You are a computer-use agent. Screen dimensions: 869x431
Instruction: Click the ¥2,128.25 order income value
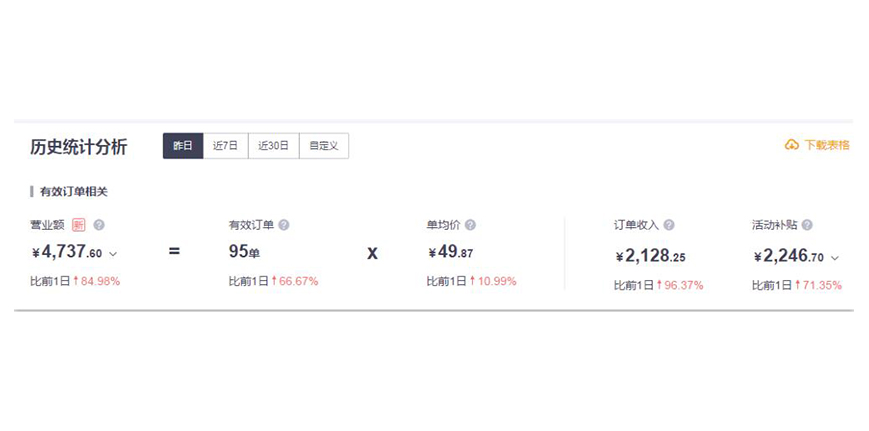(x=651, y=256)
